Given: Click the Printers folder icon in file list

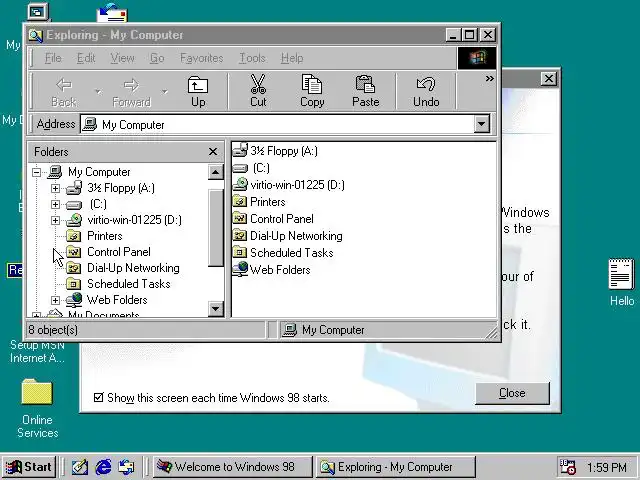Looking at the screenshot, I should click(240, 202).
